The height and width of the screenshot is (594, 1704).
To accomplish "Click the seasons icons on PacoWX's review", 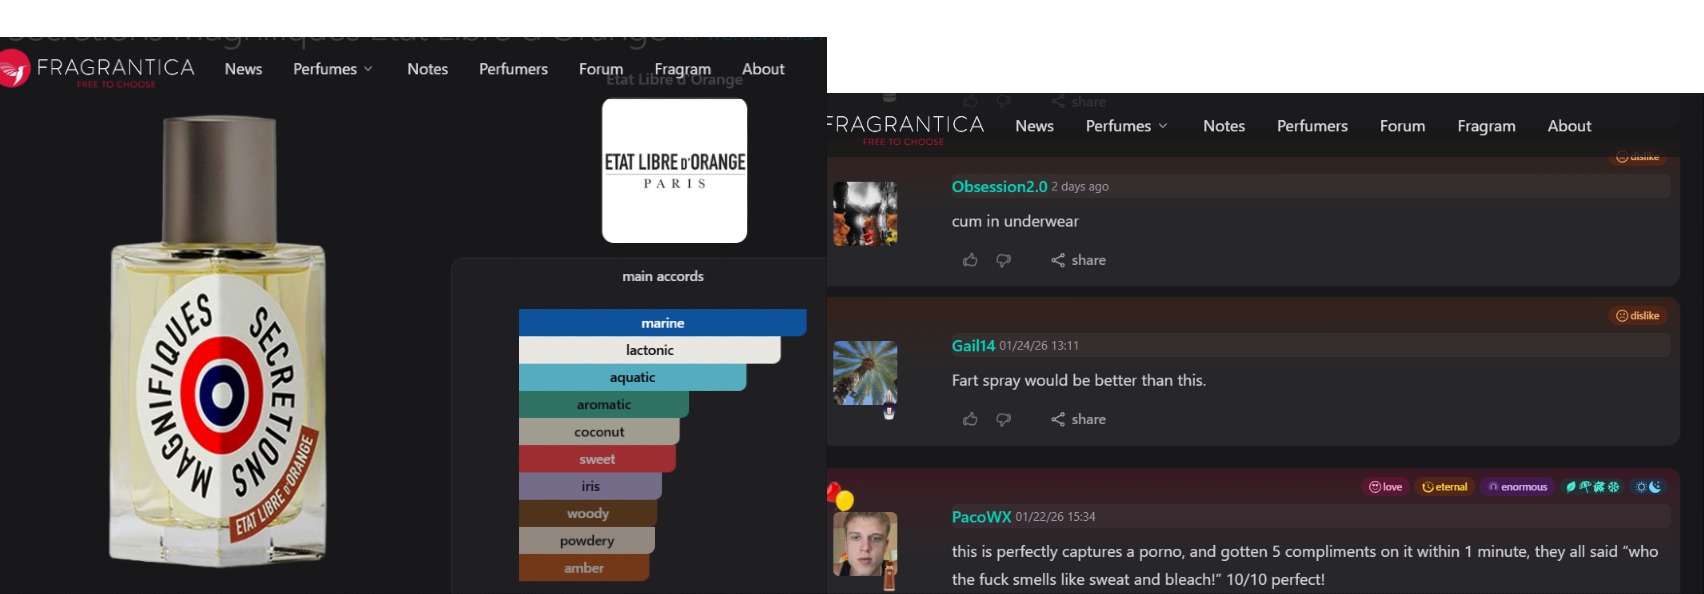I will click(x=1592, y=487).
